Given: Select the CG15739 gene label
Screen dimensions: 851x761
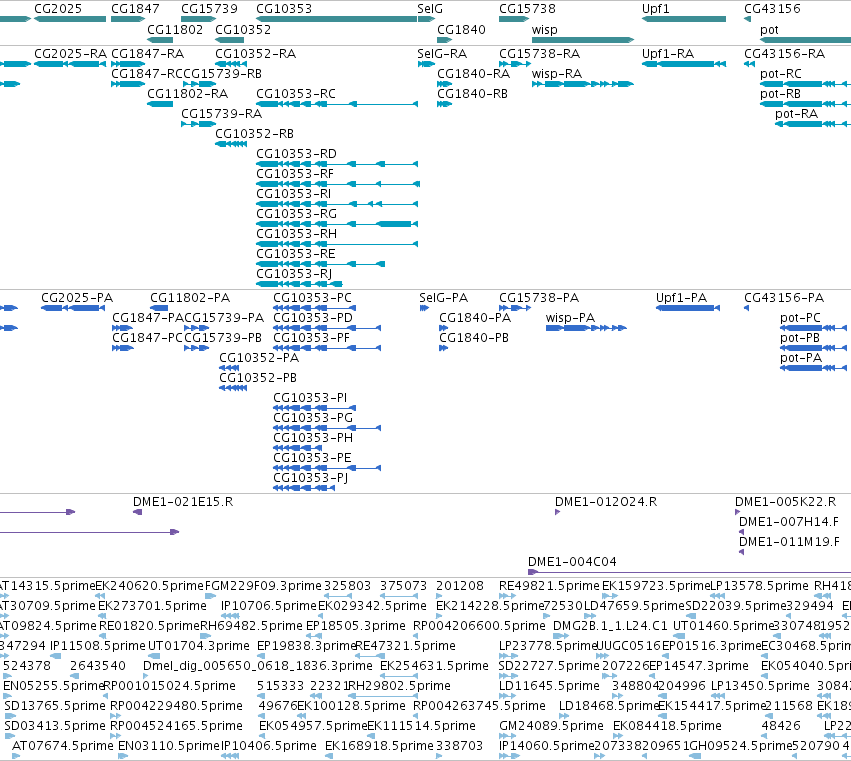Looking at the screenshot, I should [209, 9].
